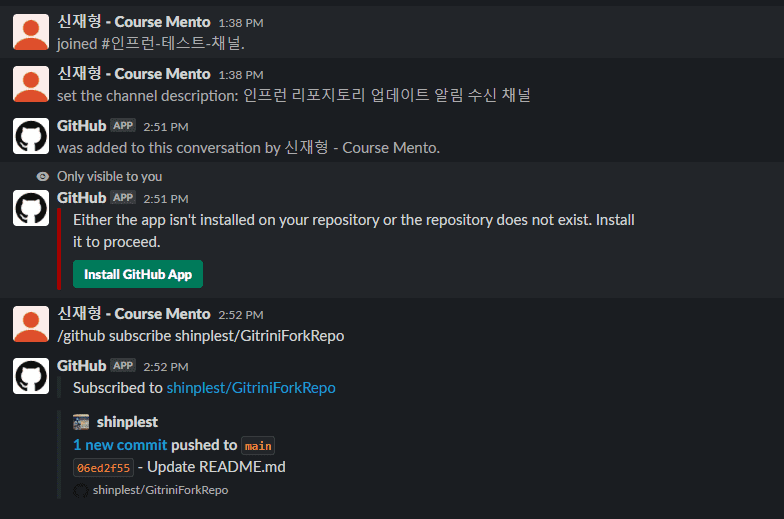This screenshot has width=784, height=519.
Task: Click 신재형's avatar on the joined-channel message
Action: click(x=31, y=32)
